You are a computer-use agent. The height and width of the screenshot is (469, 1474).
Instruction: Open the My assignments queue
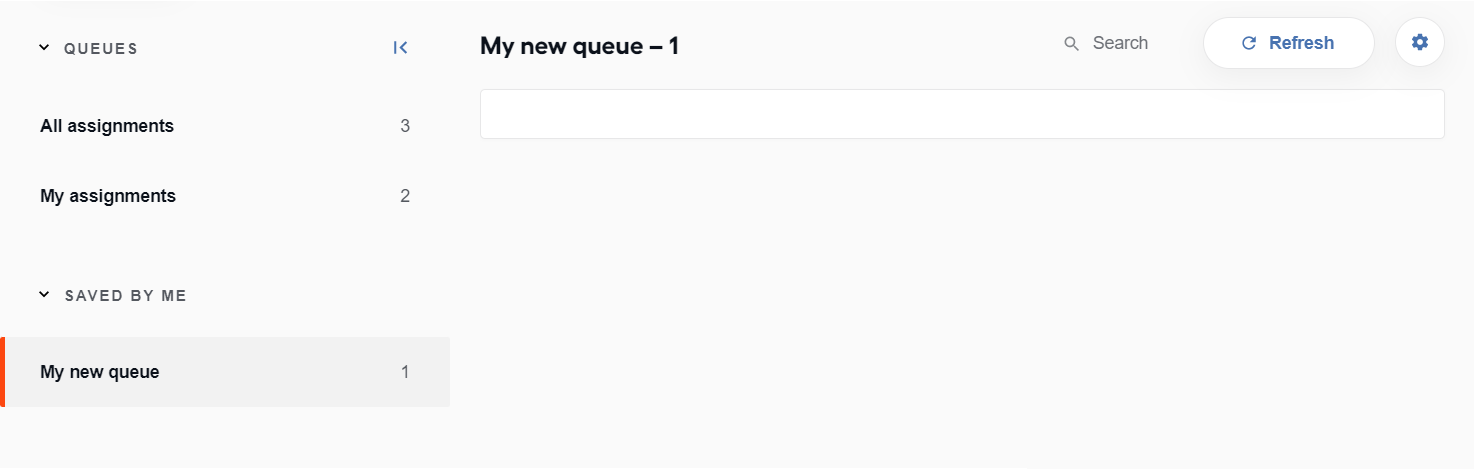coord(225,196)
